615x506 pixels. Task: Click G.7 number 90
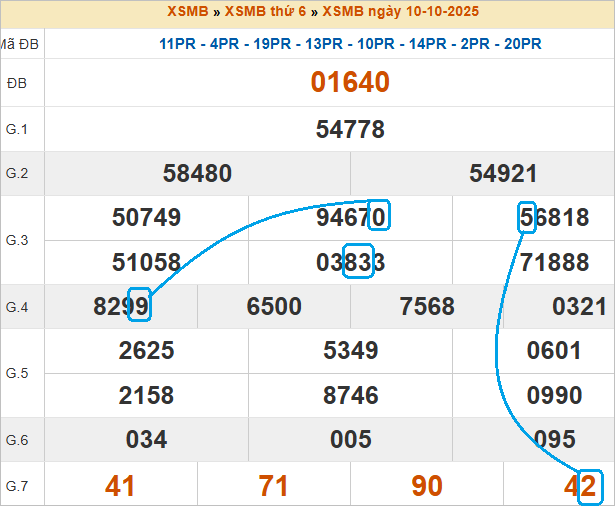(427, 486)
